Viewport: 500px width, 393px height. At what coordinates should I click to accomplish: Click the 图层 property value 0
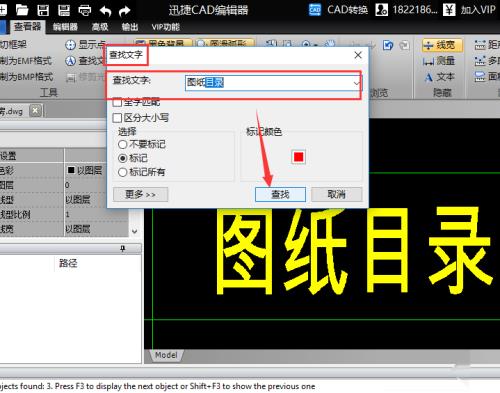68,185
